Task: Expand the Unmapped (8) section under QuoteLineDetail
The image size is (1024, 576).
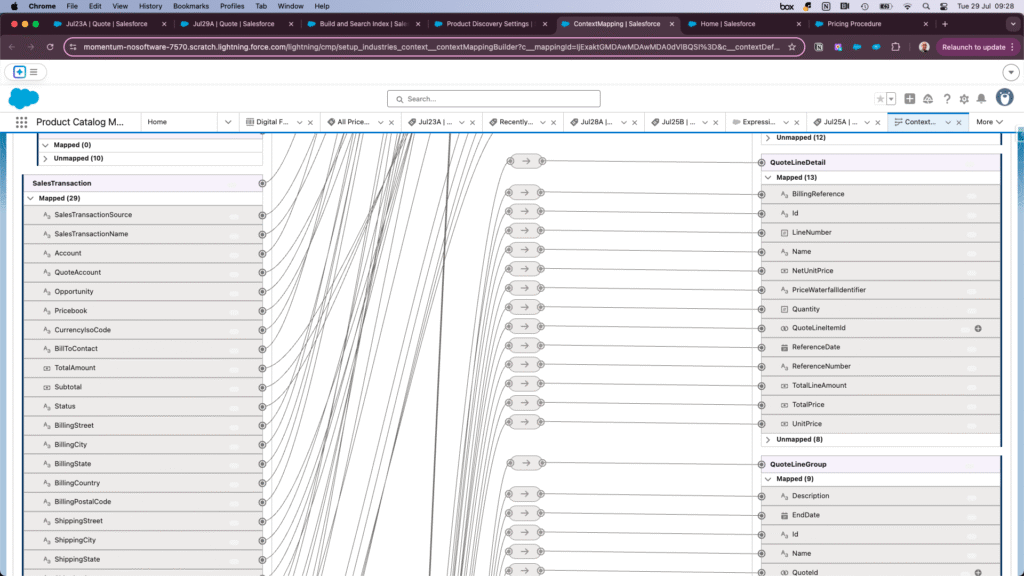Action: (768, 439)
